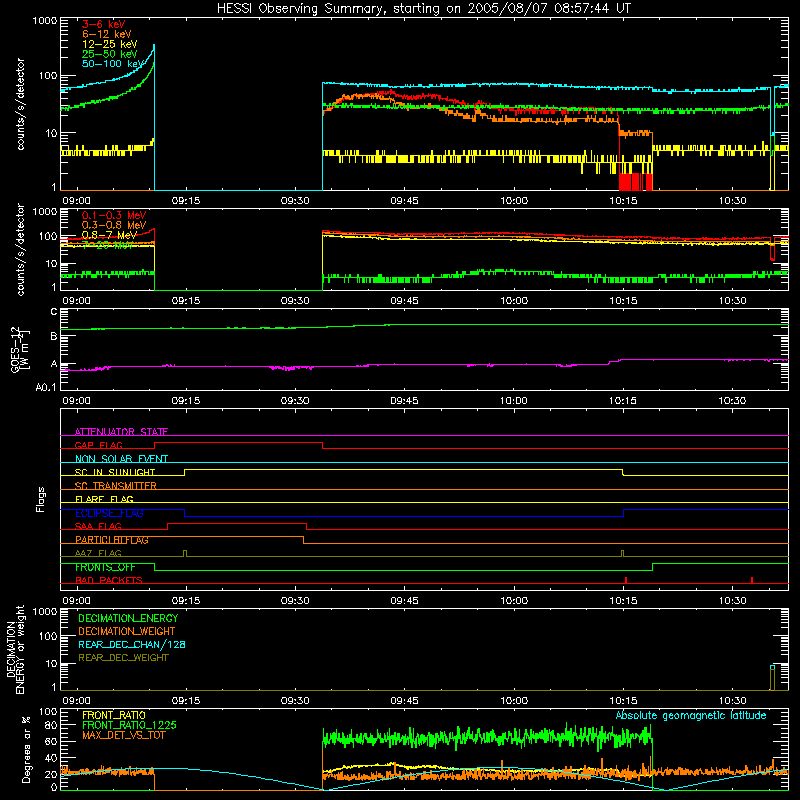Screen dimensions: 800x800
Task: Select the 3-6 keV legend label
Action: click(104, 24)
